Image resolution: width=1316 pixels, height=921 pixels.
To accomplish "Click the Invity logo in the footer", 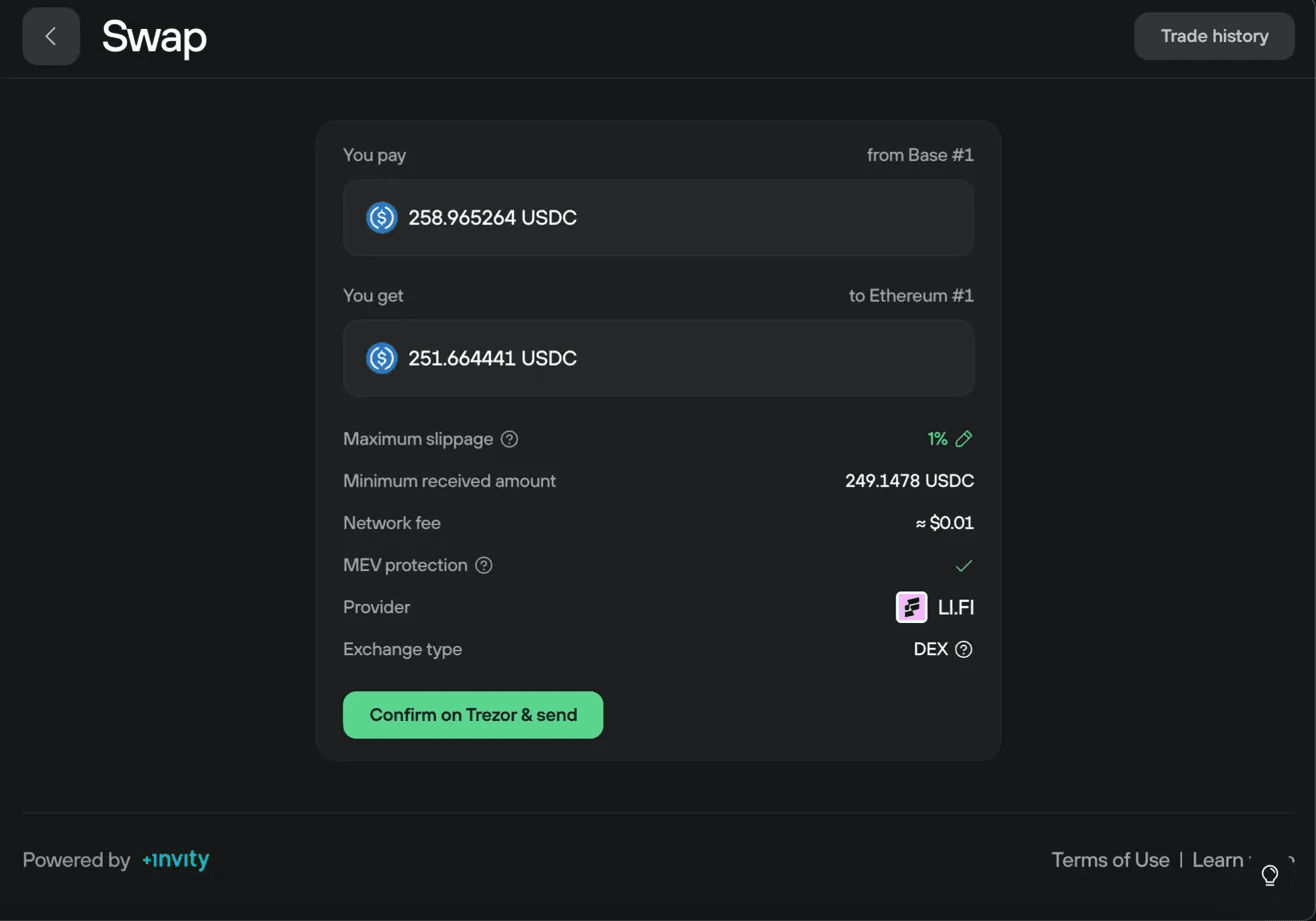I will (176, 858).
